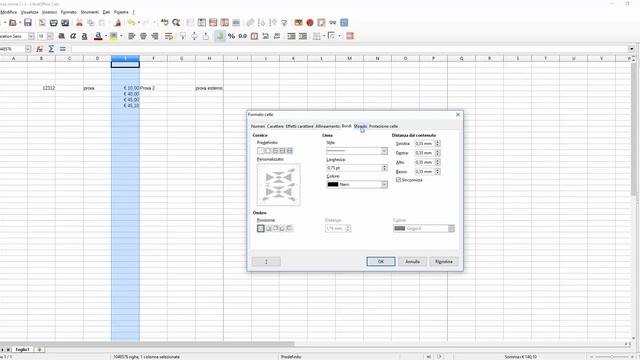Image resolution: width=640 pixels, height=360 pixels.
Task: Click the Insert Chart red circle icon
Action: [x=310, y=23]
